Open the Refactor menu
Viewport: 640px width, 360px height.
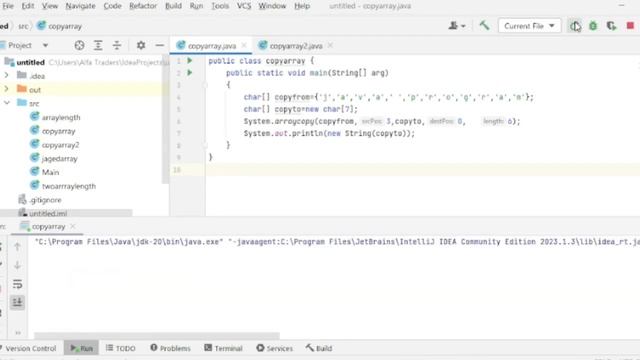click(143, 6)
